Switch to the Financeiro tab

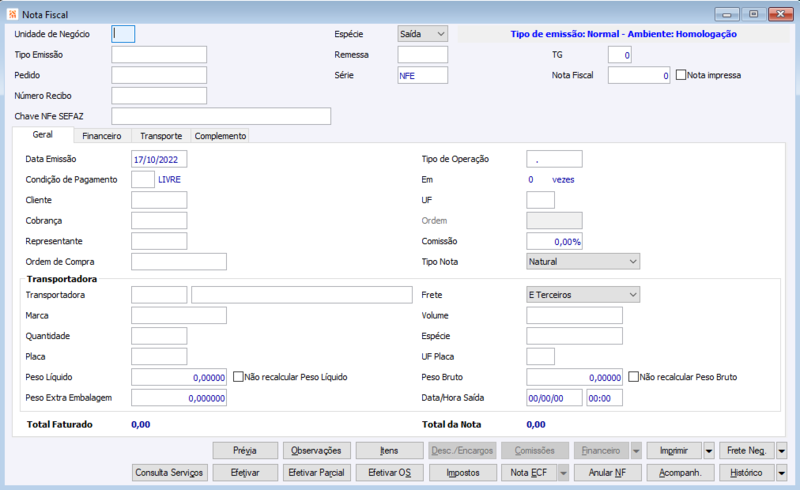tap(102, 136)
